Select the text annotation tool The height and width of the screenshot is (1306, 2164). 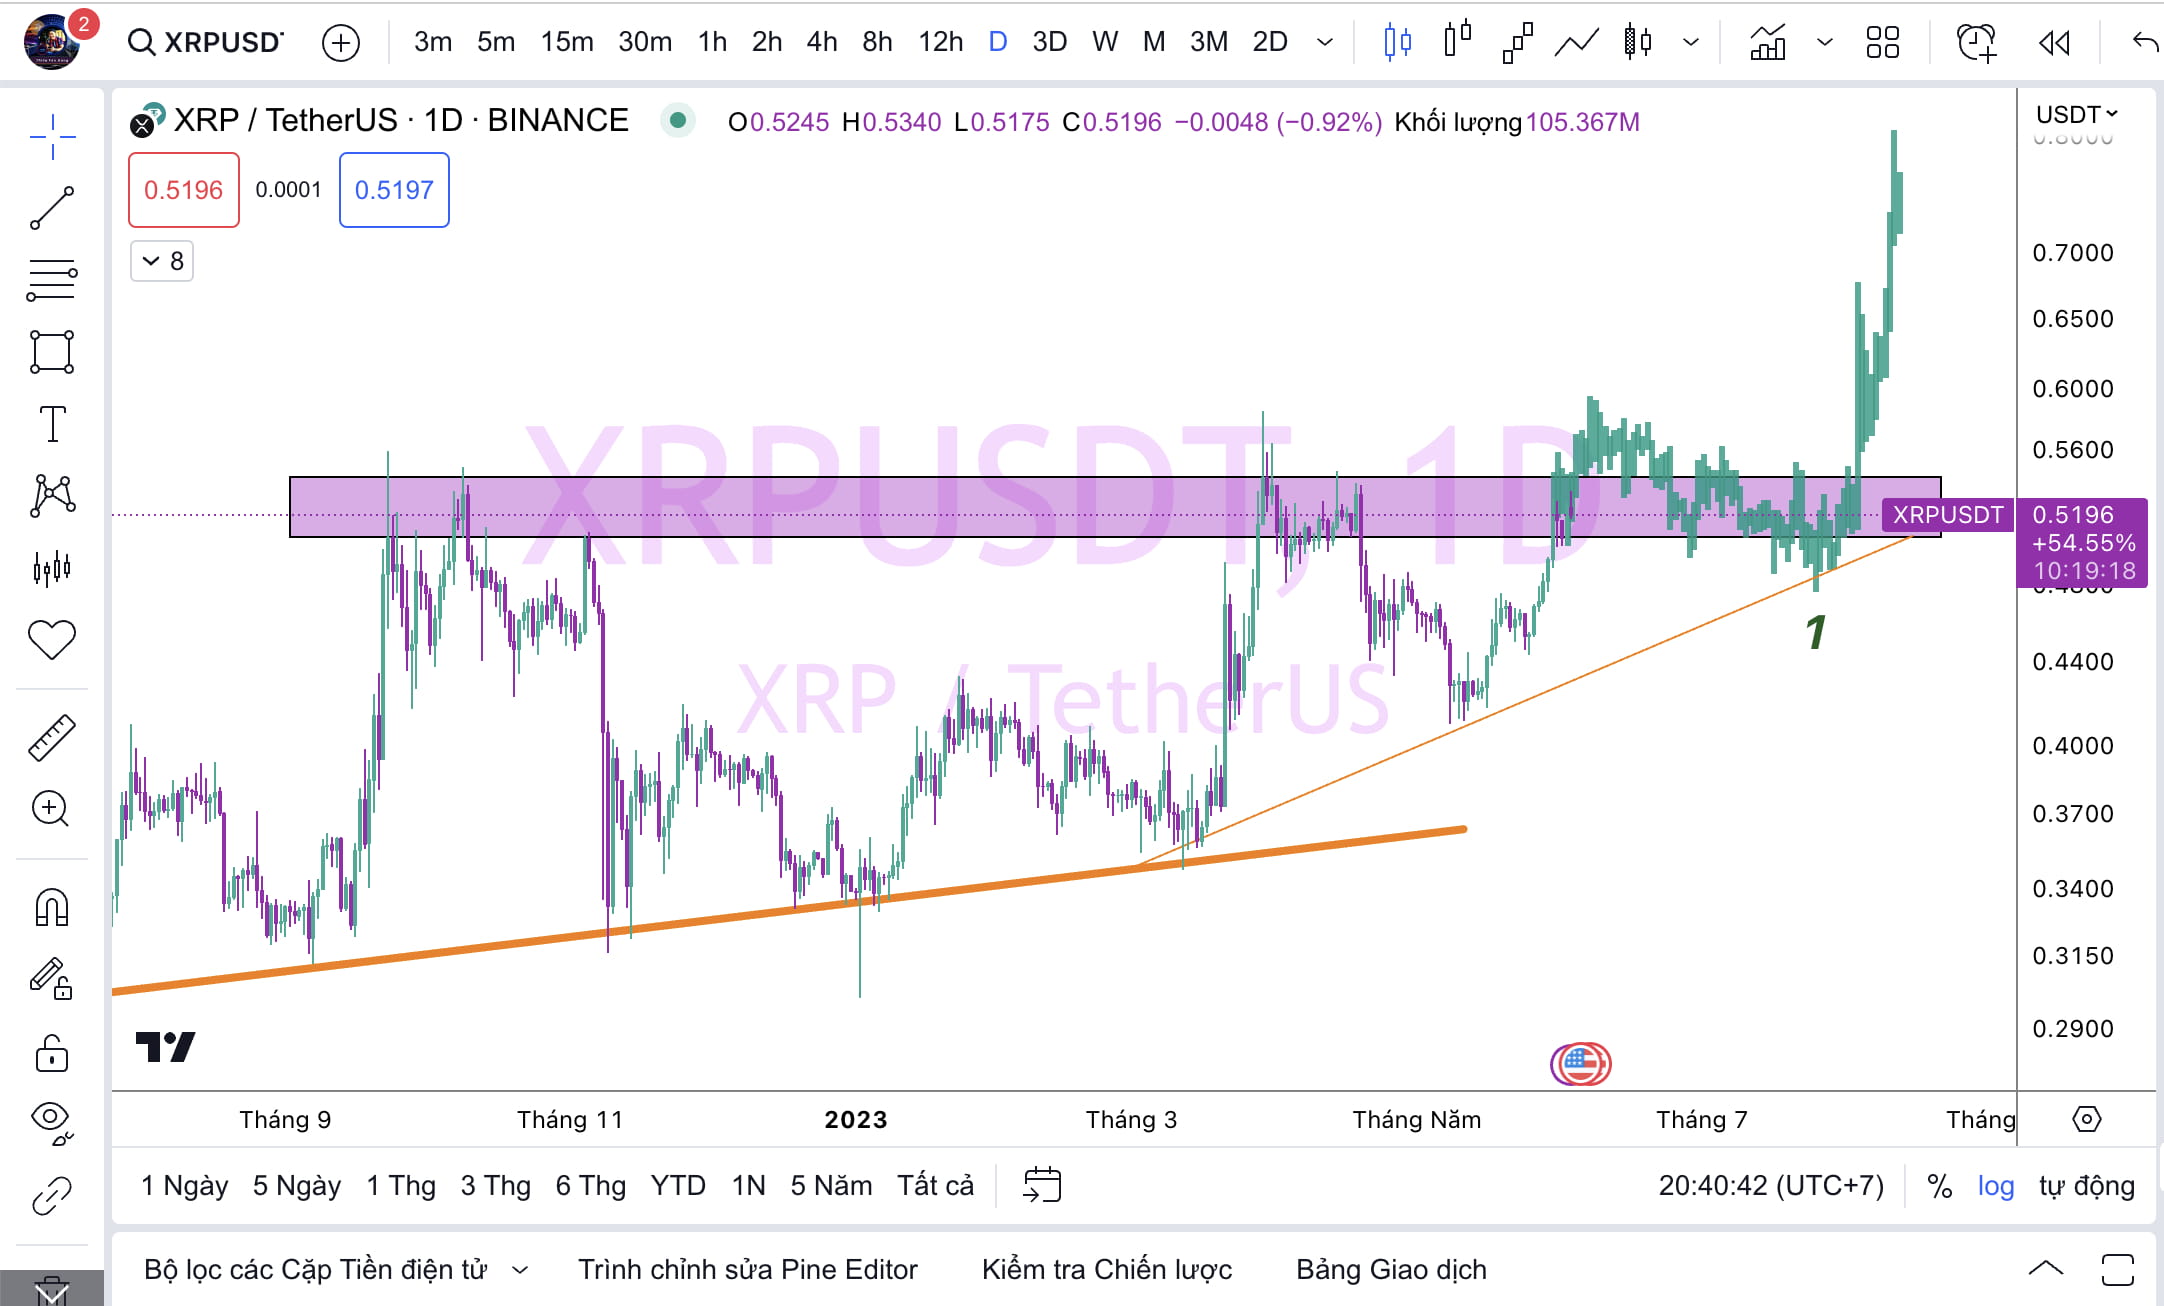click(52, 424)
